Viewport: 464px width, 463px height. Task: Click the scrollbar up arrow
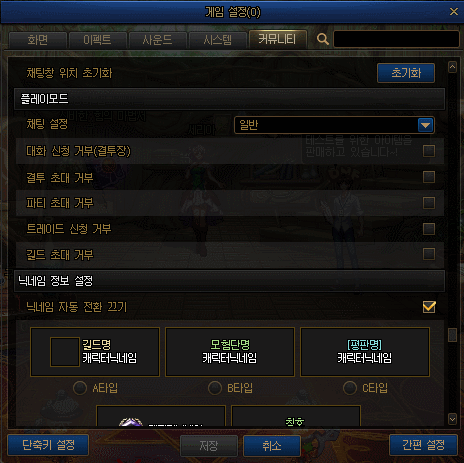(452, 67)
